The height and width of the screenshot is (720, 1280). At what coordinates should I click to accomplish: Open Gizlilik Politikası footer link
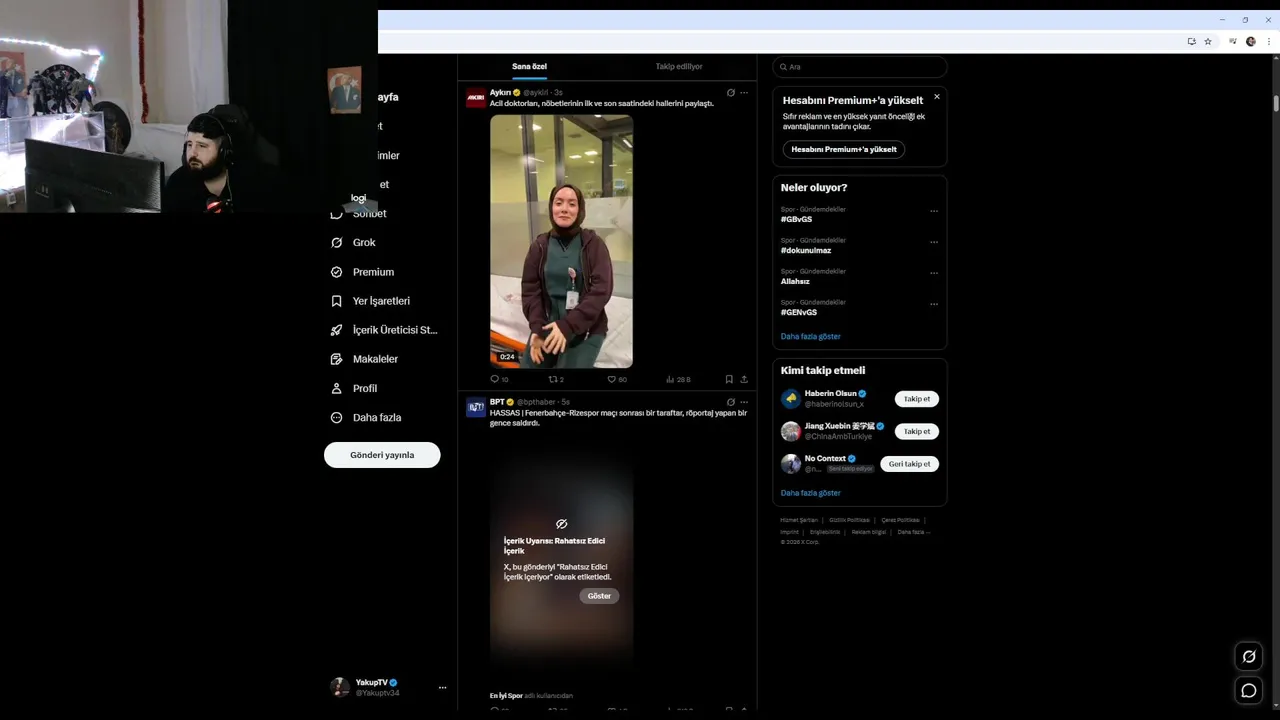[x=850, y=520]
